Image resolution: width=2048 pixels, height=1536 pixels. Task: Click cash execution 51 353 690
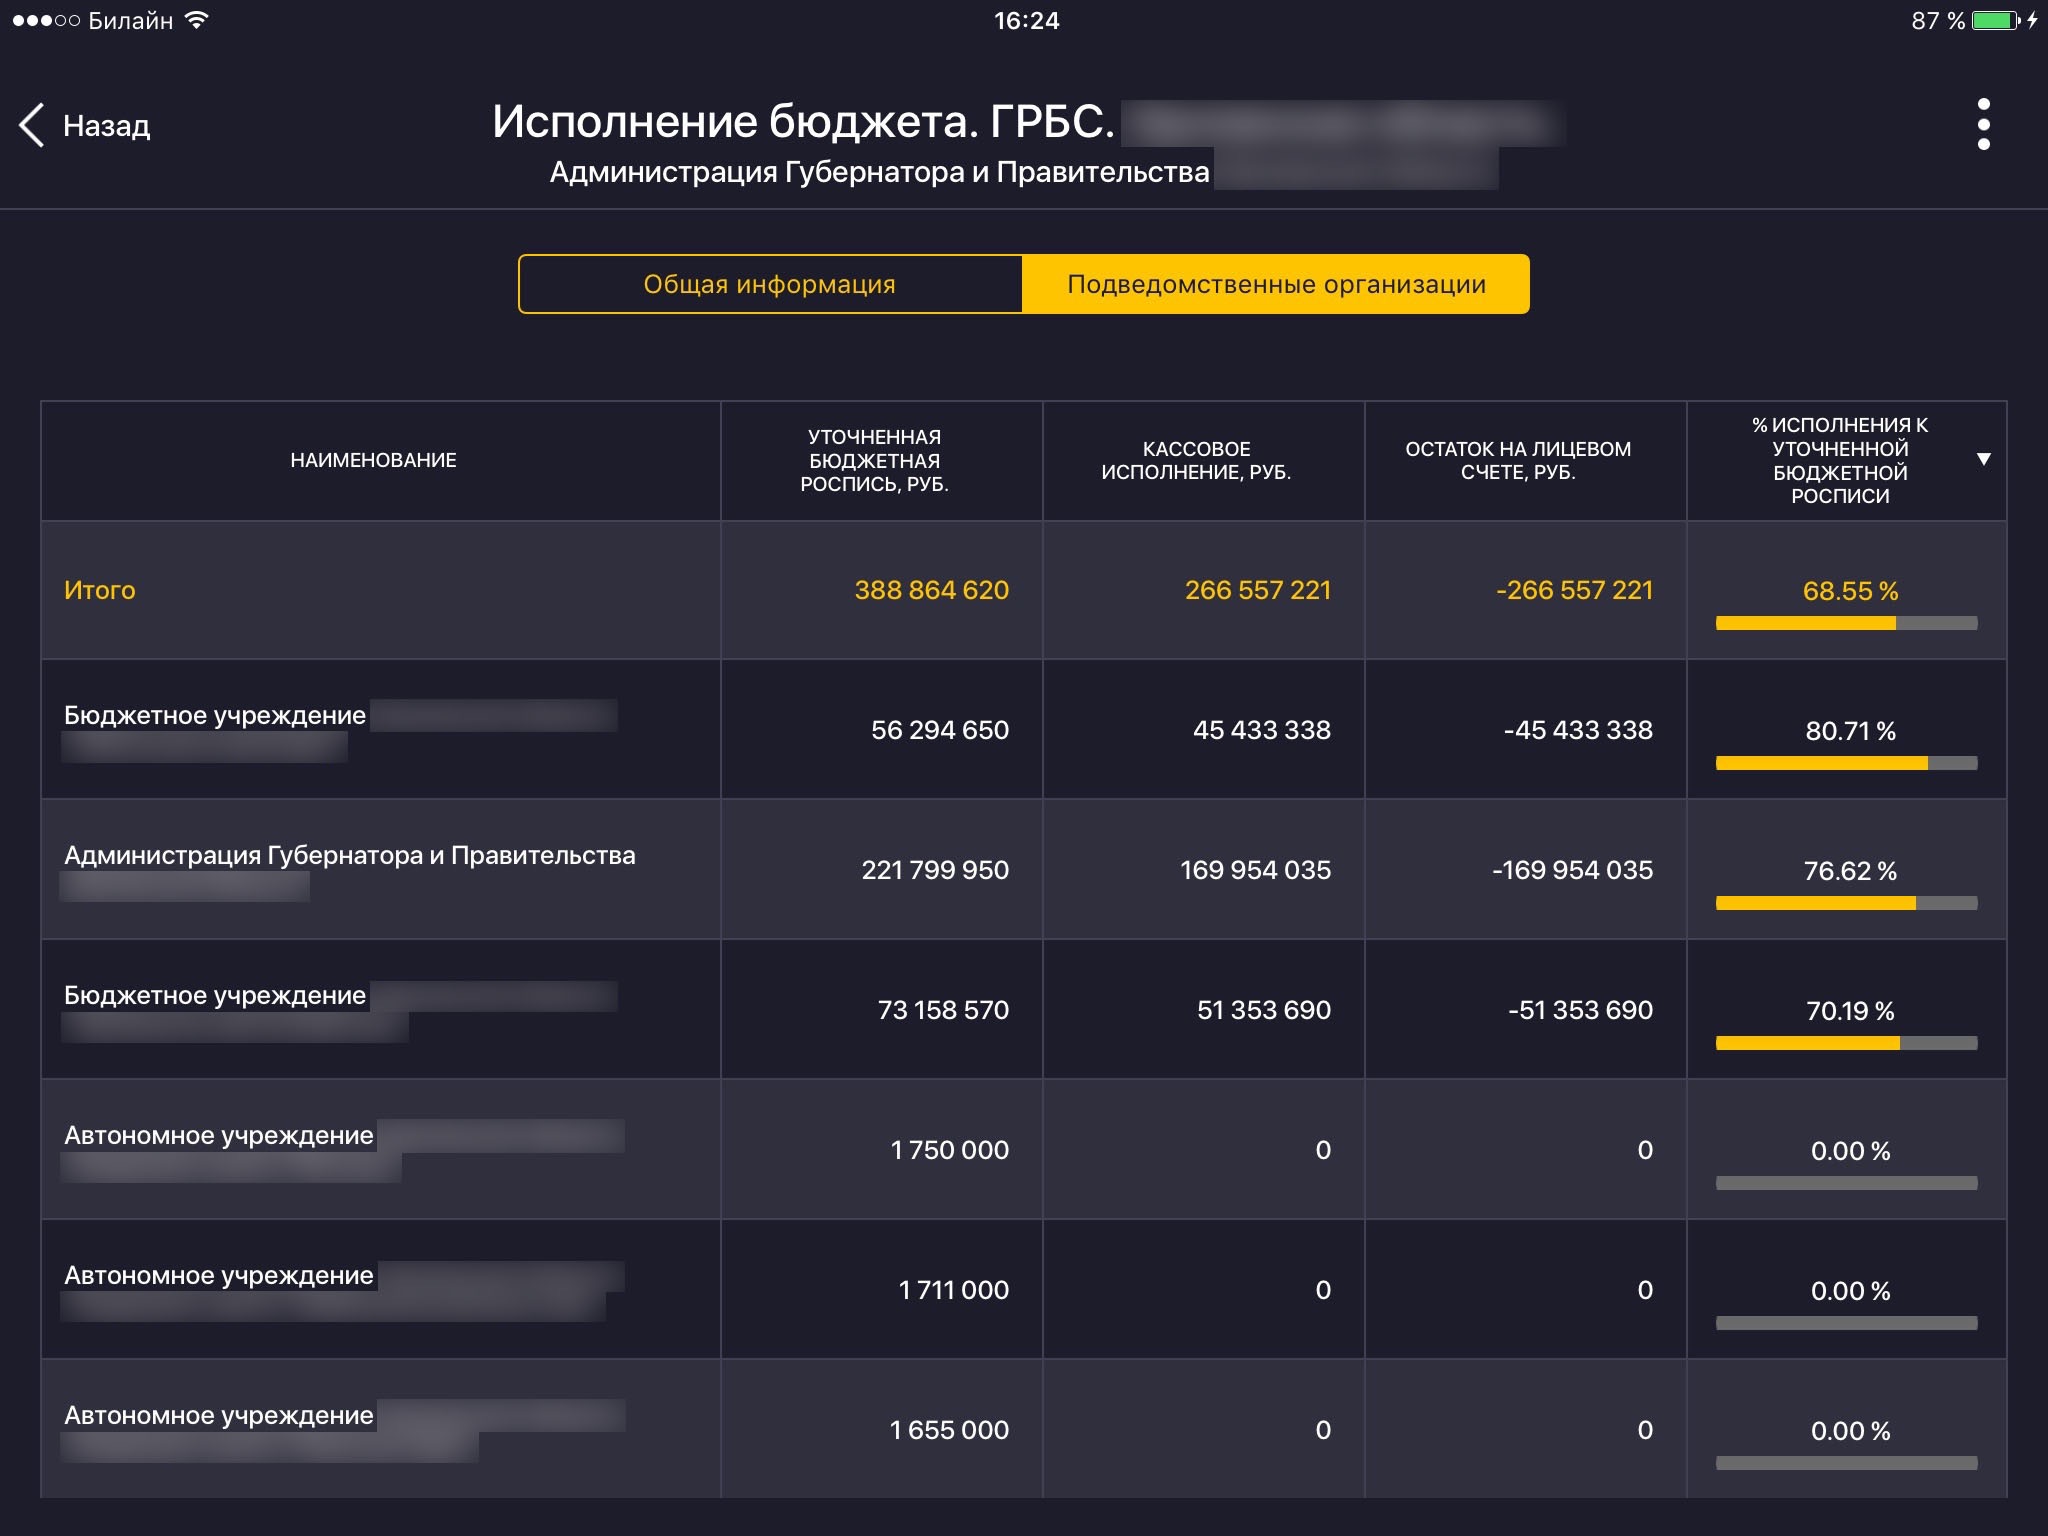coord(1264,1010)
